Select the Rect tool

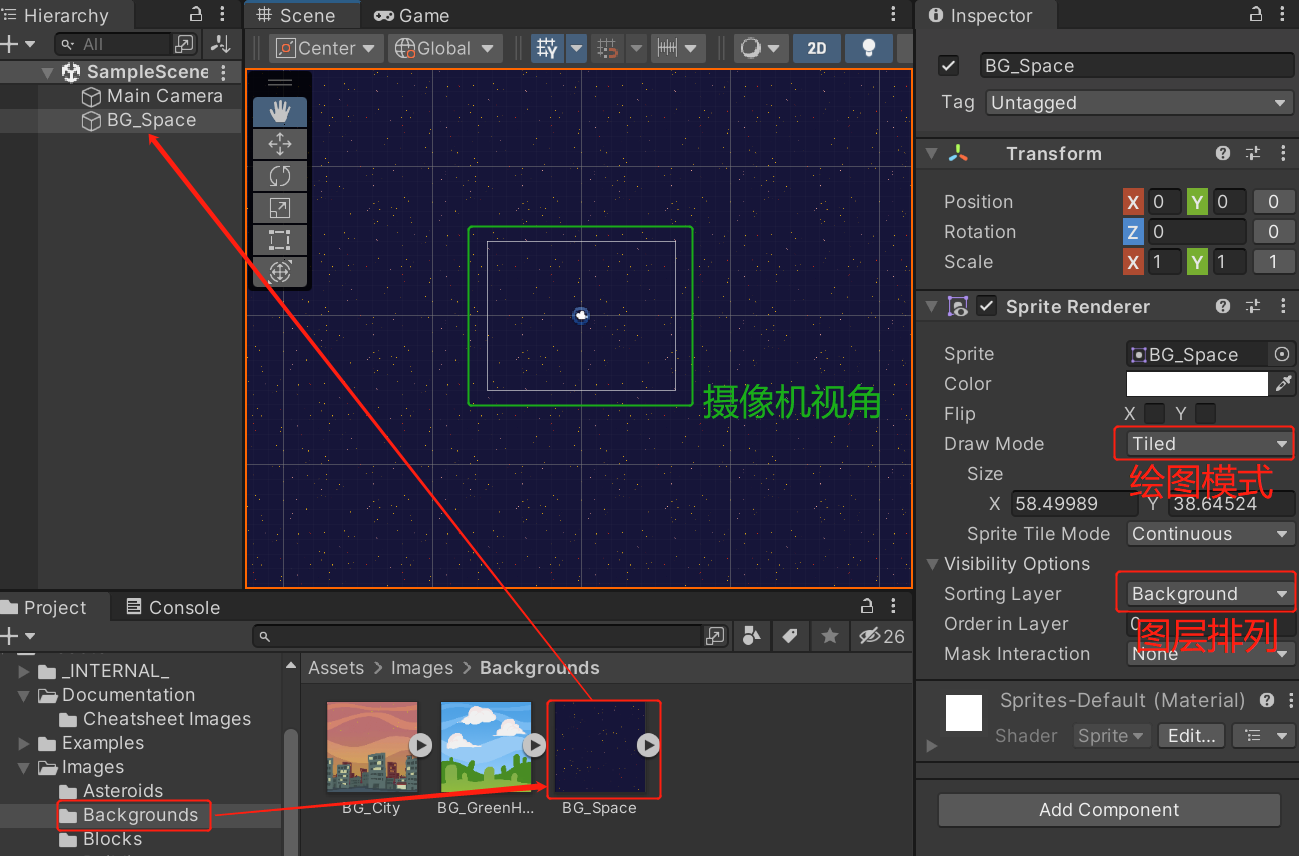(280, 240)
